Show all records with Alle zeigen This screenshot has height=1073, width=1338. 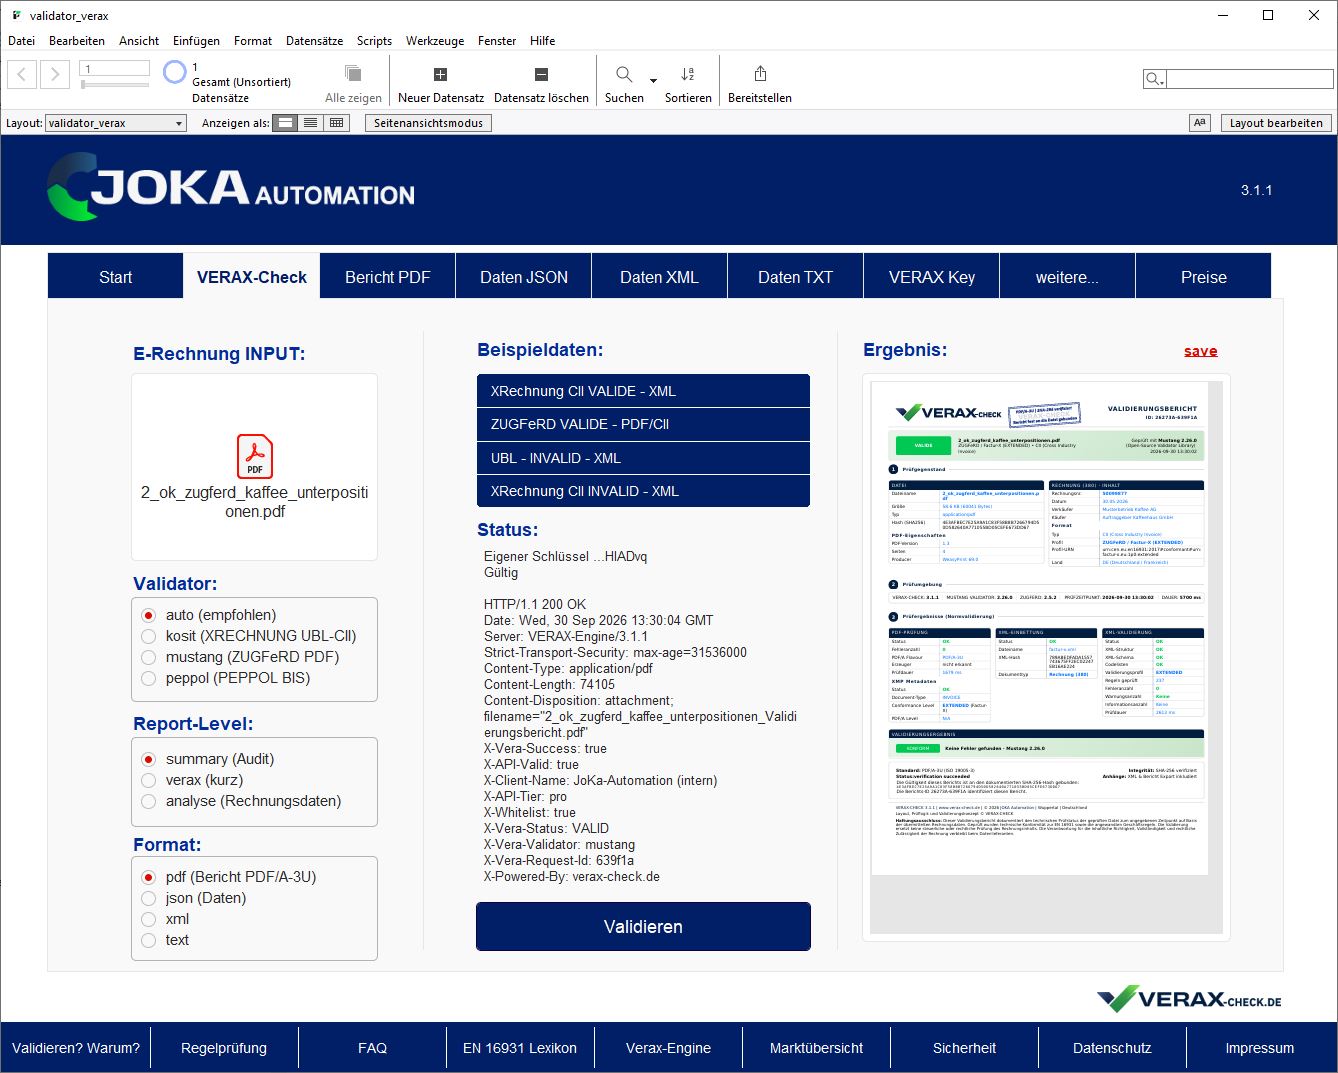353,83
